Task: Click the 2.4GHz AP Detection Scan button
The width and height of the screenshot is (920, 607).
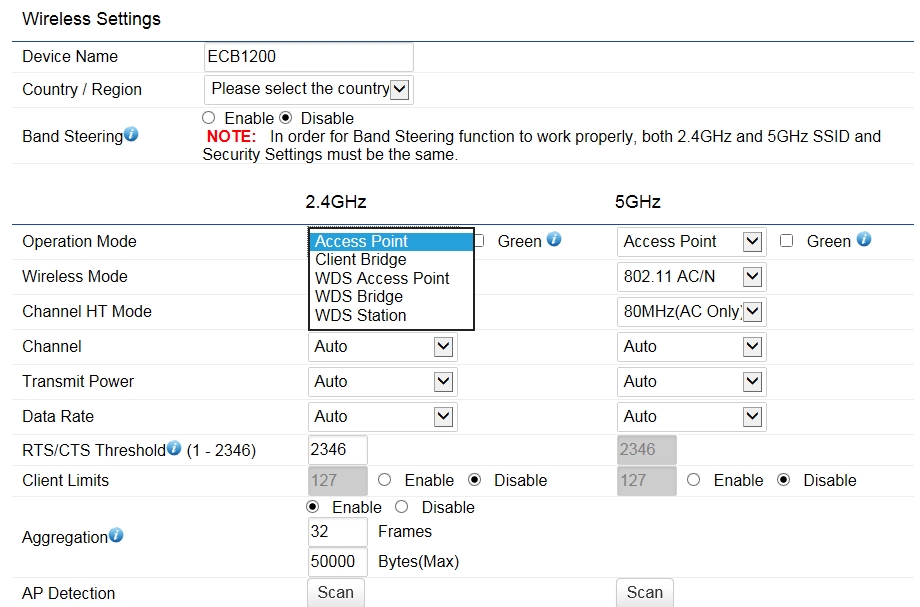Action: point(335,592)
